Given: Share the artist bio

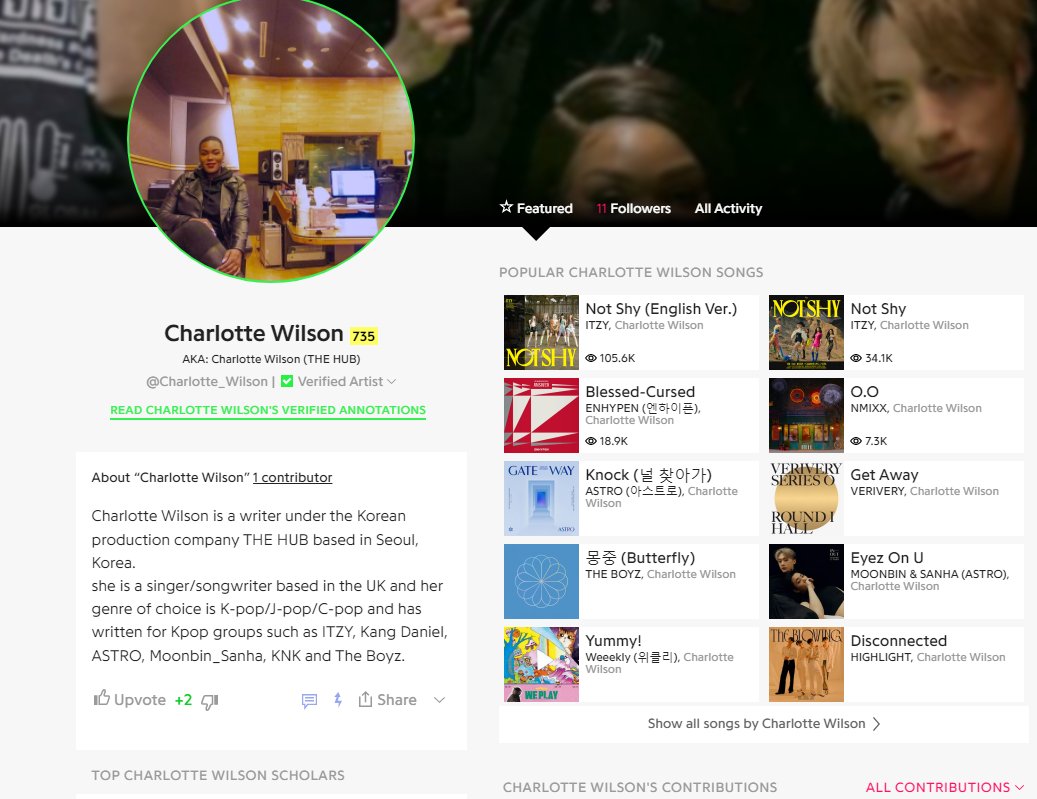Looking at the screenshot, I should click(388, 700).
